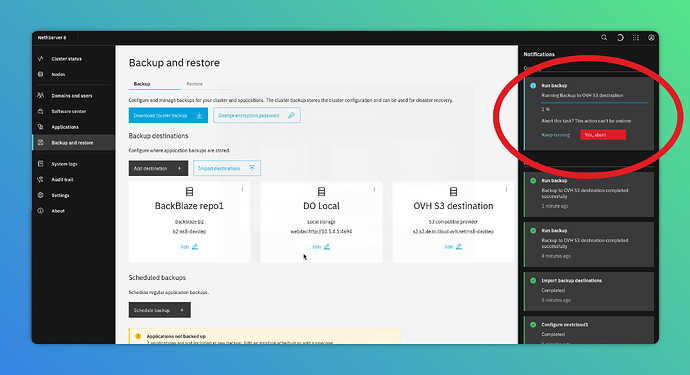Click the Add destination button
This screenshot has width=690, height=375.
point(158,168)
